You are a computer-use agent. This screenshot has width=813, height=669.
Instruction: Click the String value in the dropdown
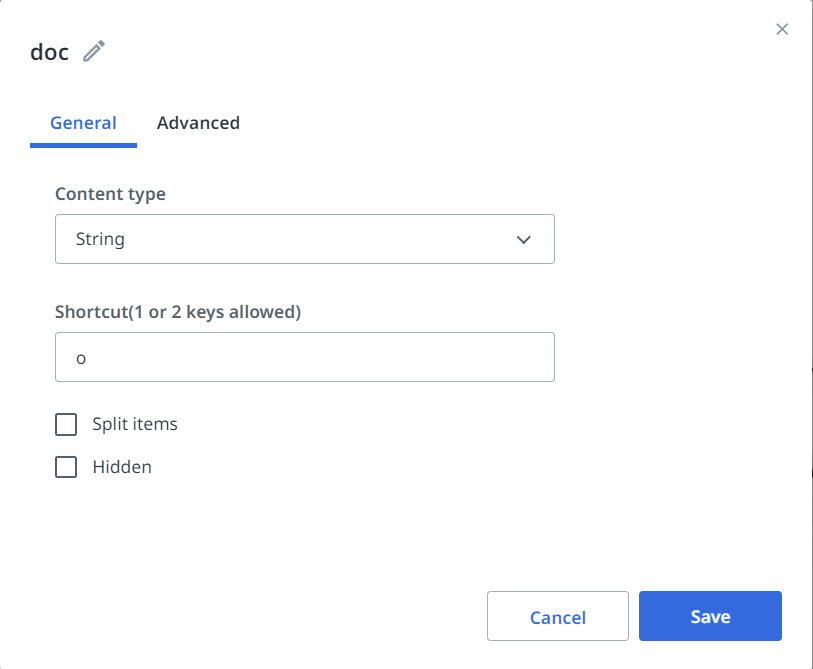[x=100, y=240]
